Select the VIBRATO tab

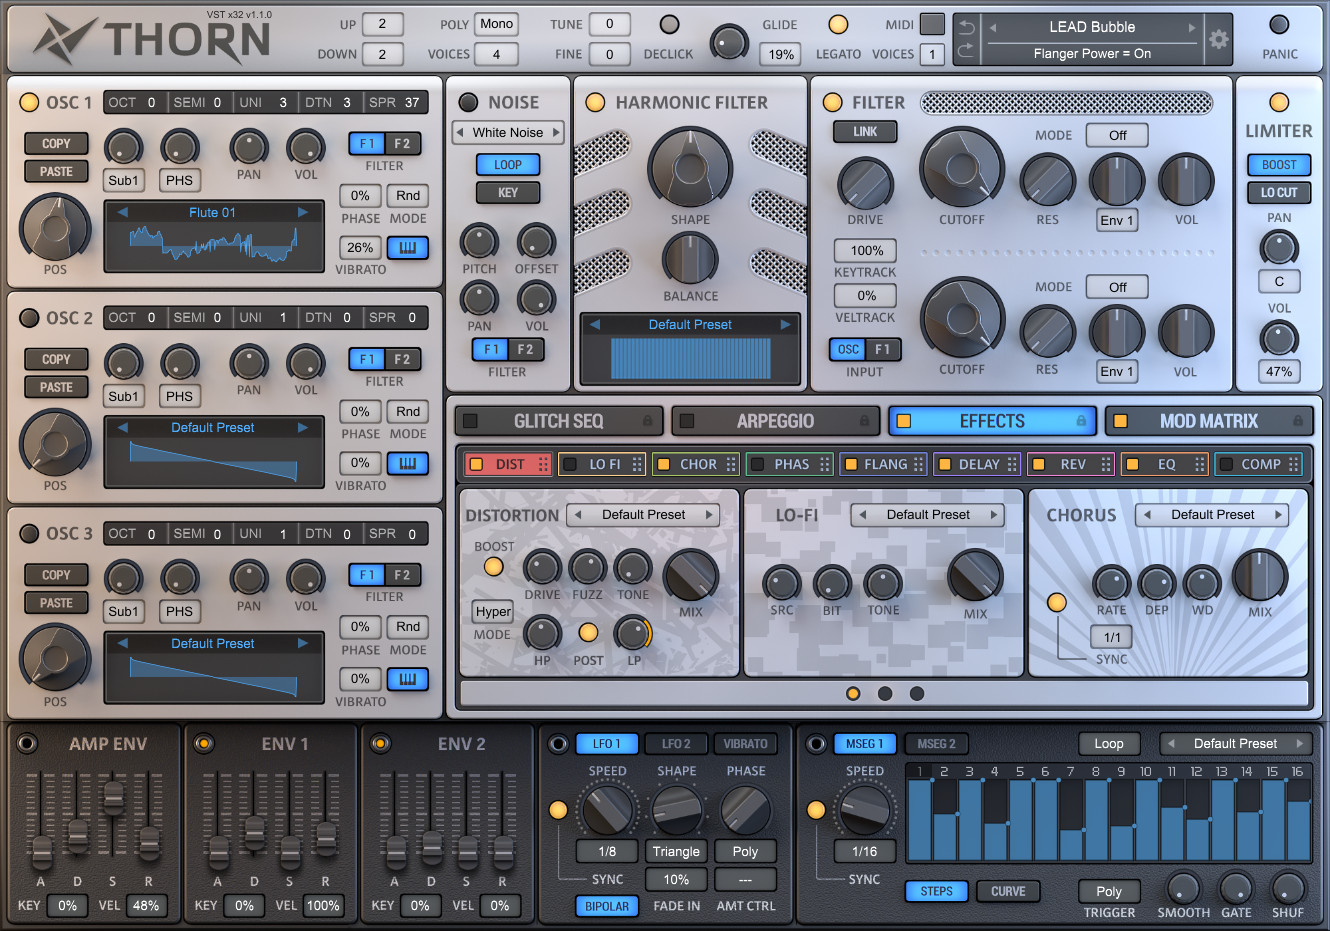point(746,744)
